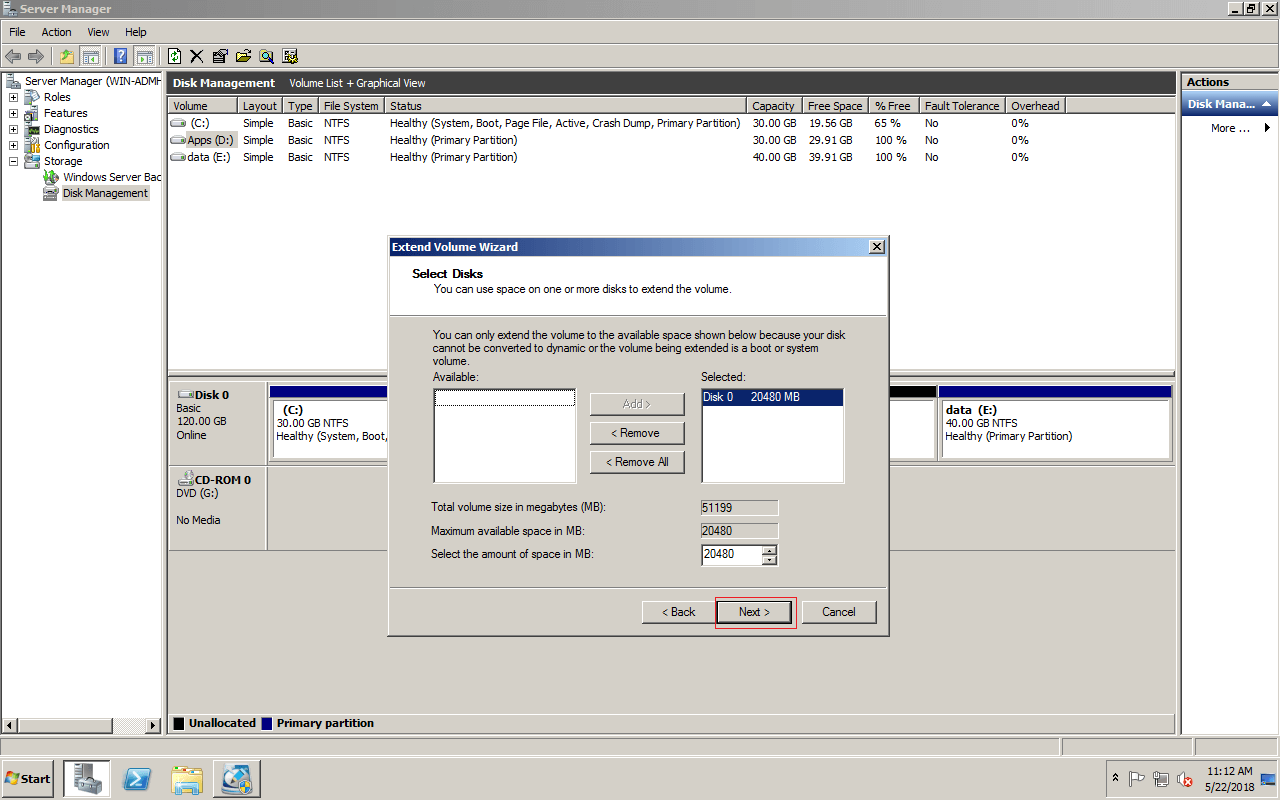Click the 11:12 AM clock in the tray

click(1229, 771)
